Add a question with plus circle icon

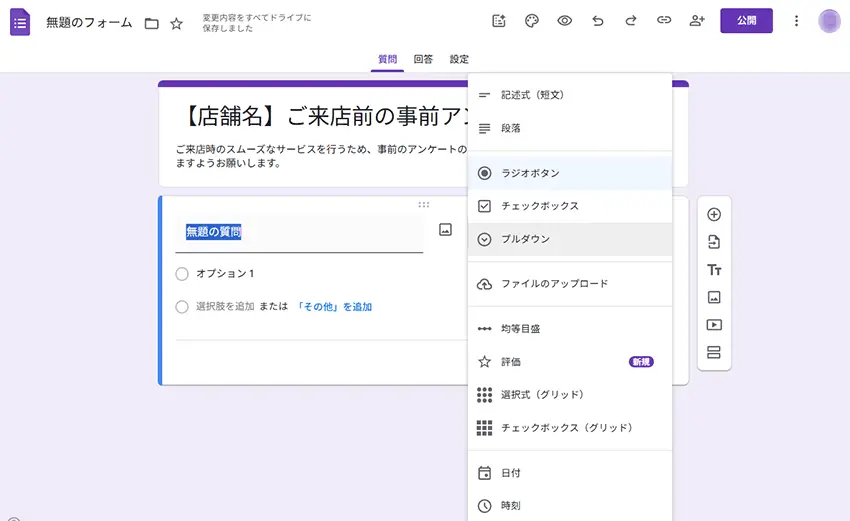click(x=714, y=215)
